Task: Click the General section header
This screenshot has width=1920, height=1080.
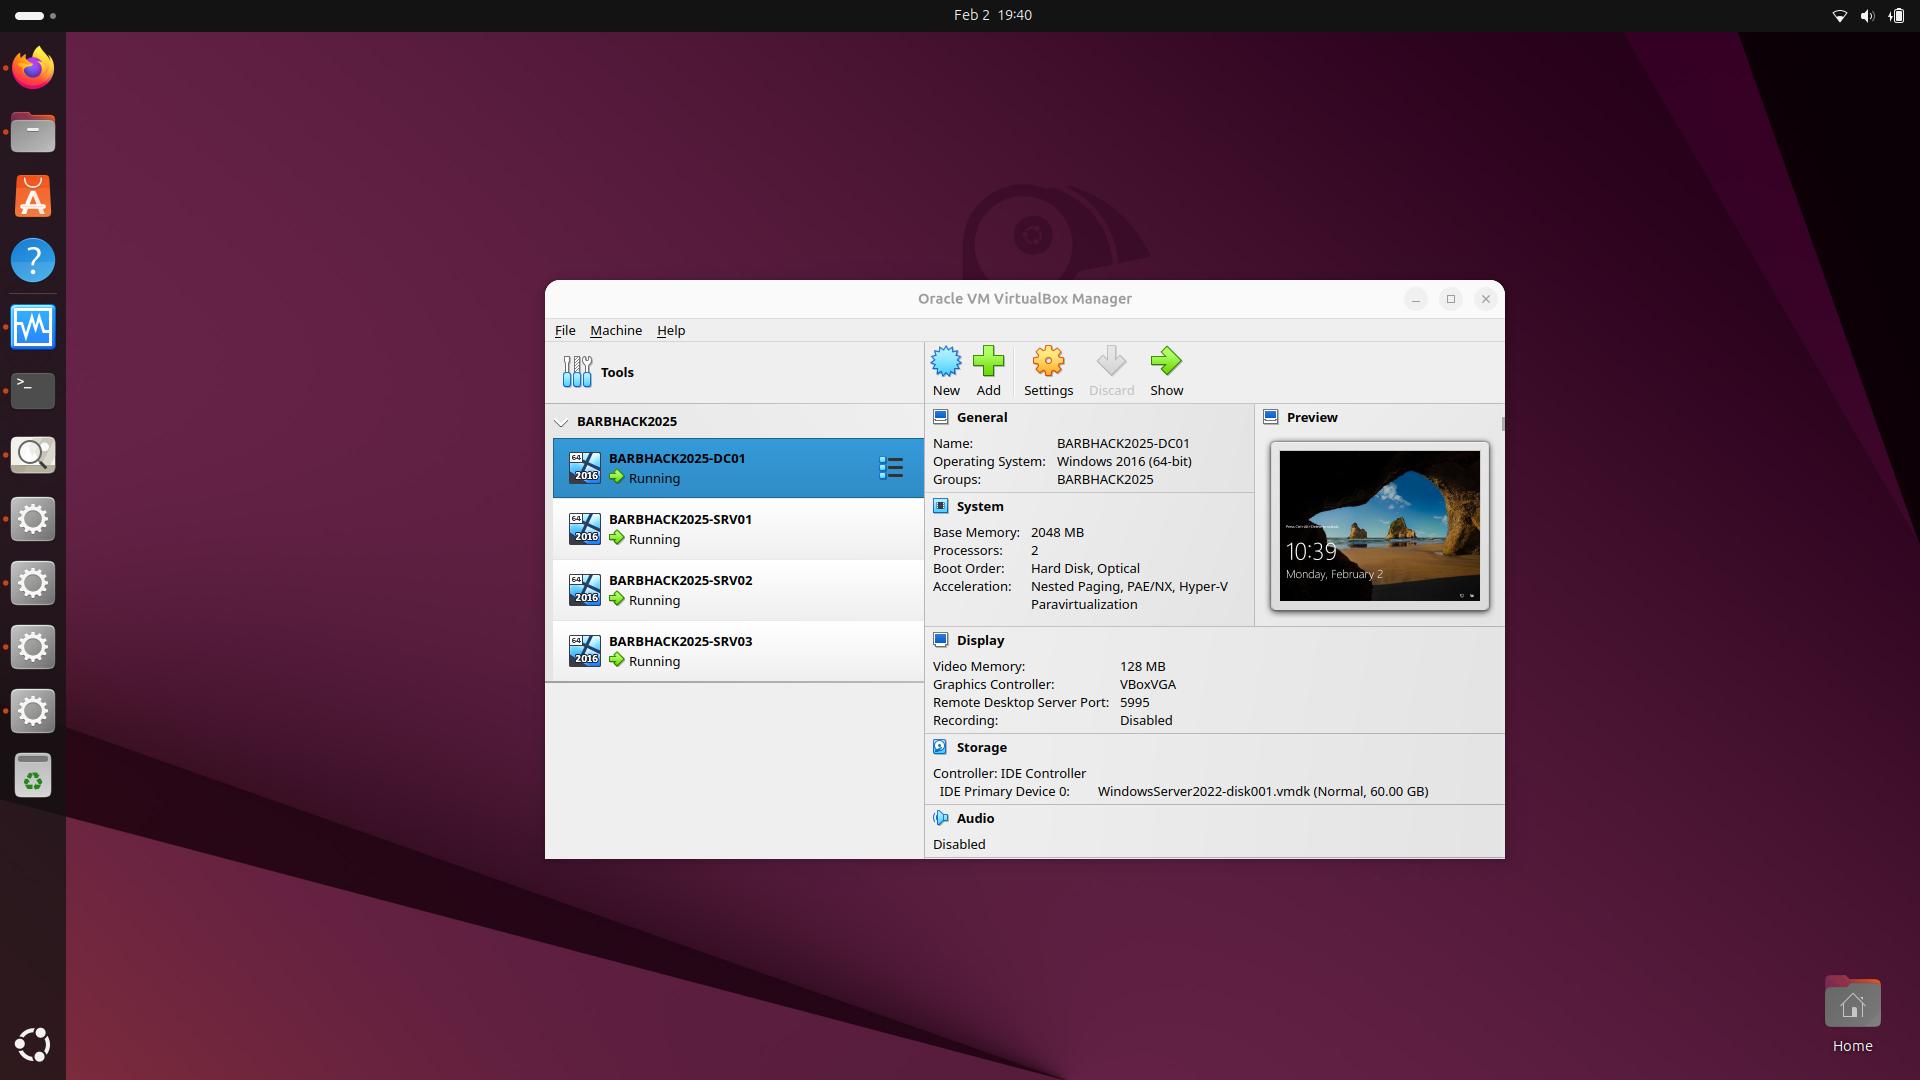Action: (981, 417)
